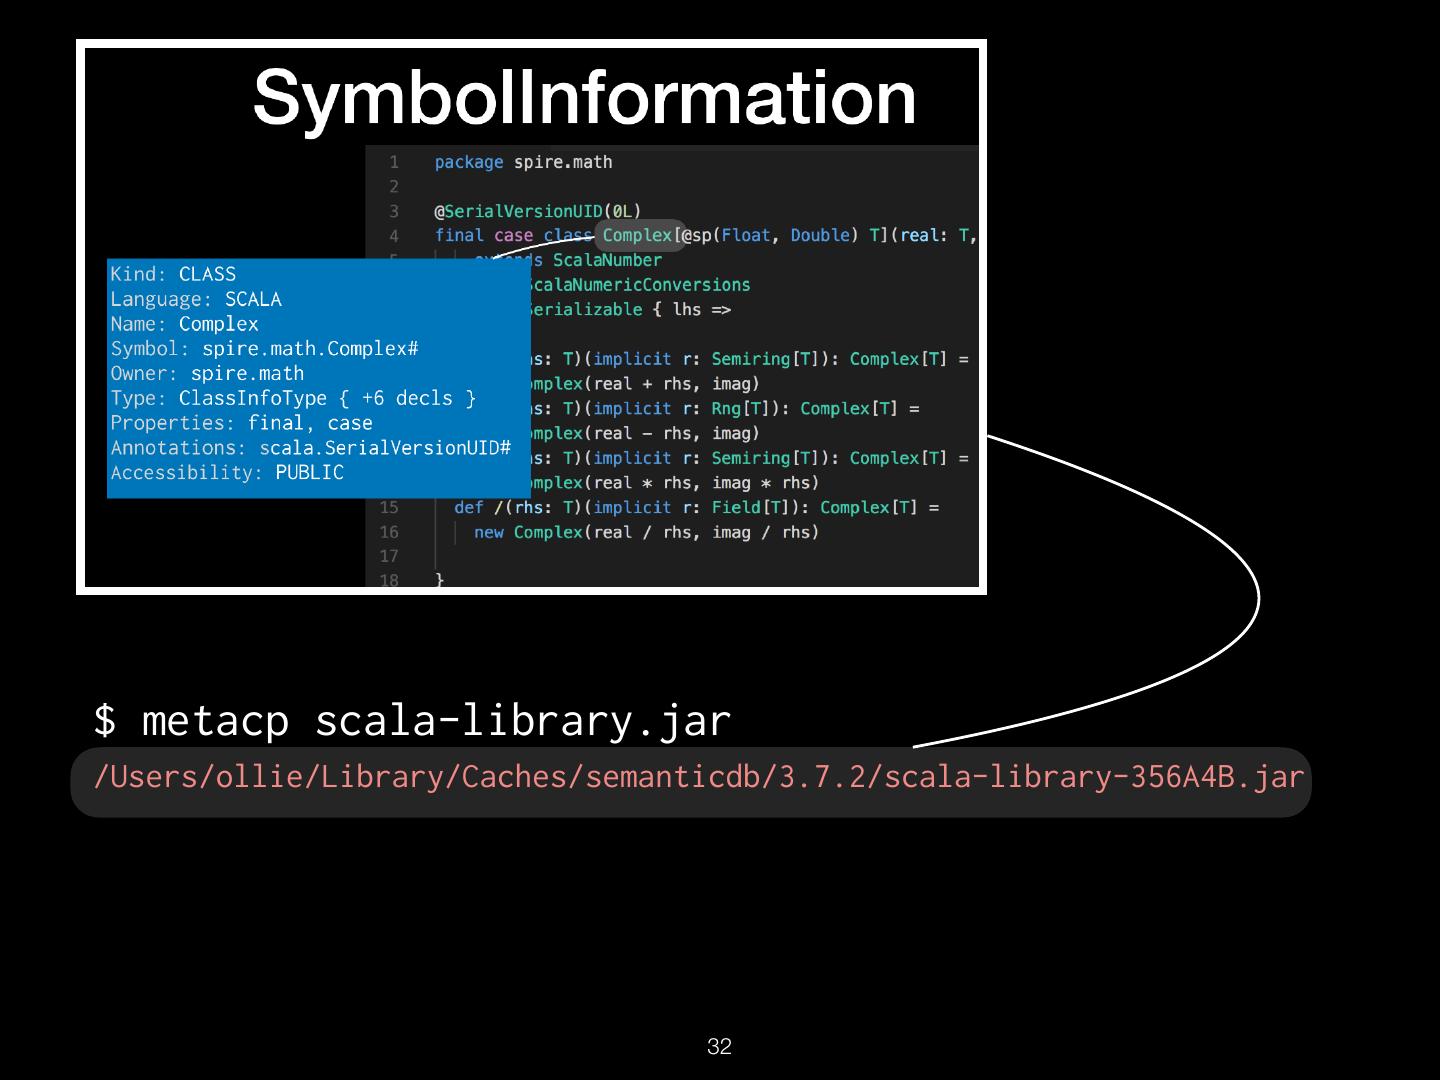Click the @SerialVersionUID(0L) annotation in code
This screenshot has height=1080, width=1440.
pyautogui.click(x=537, y=211)
